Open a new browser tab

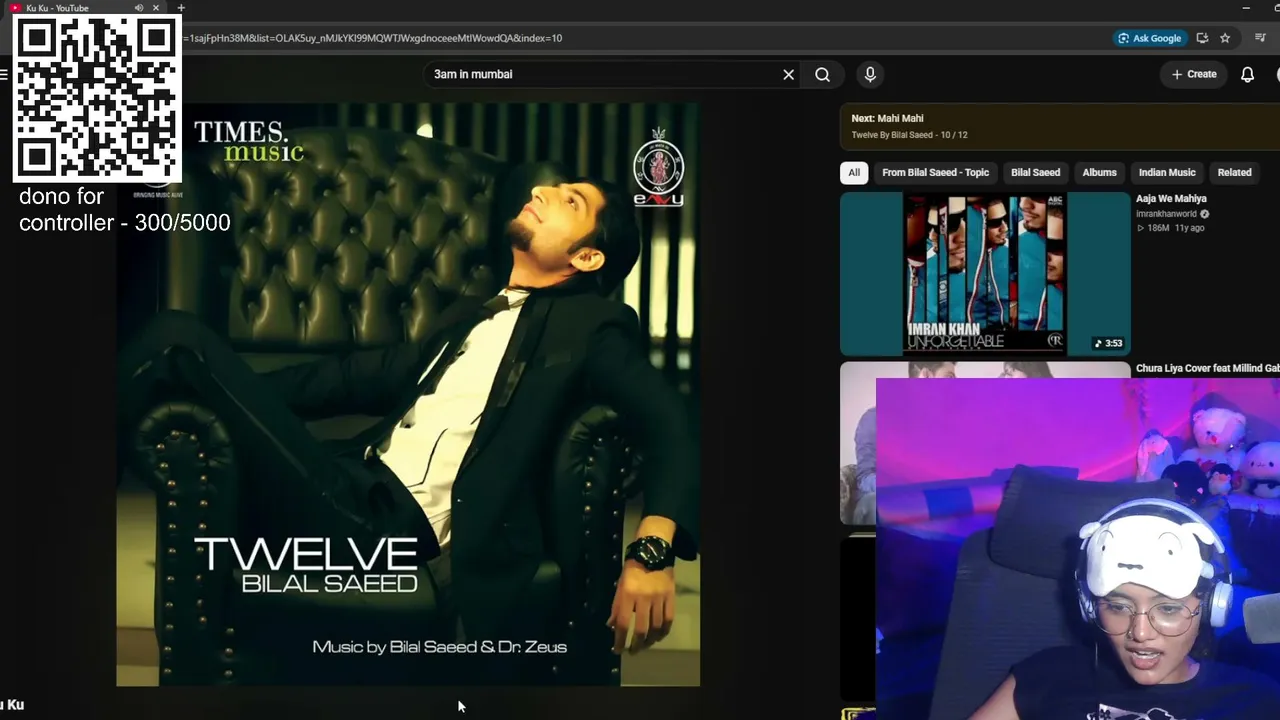[x=181, y=8]
